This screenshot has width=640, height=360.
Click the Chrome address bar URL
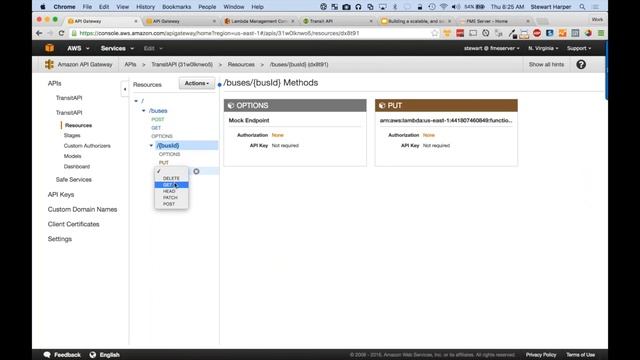click(219, 33)
